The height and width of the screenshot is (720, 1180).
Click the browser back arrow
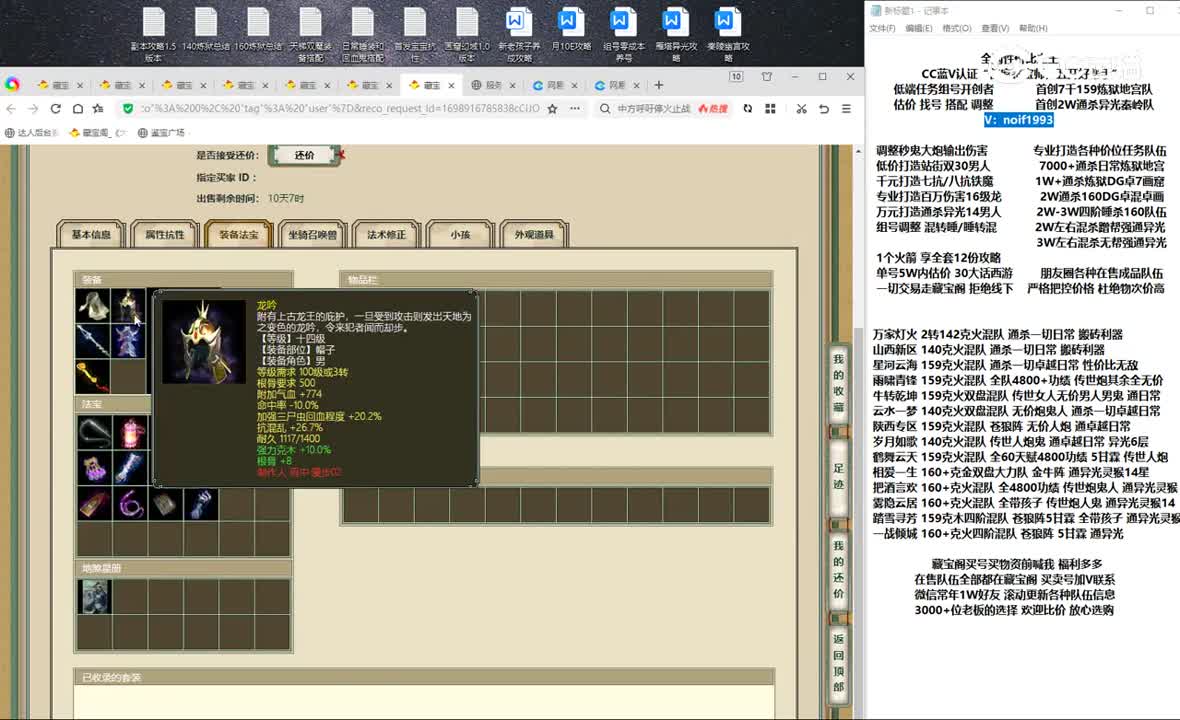pos(11,108)
